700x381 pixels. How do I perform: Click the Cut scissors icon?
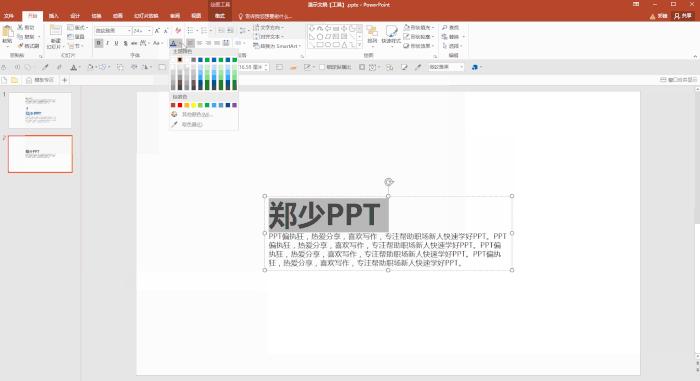coord(20,27)
